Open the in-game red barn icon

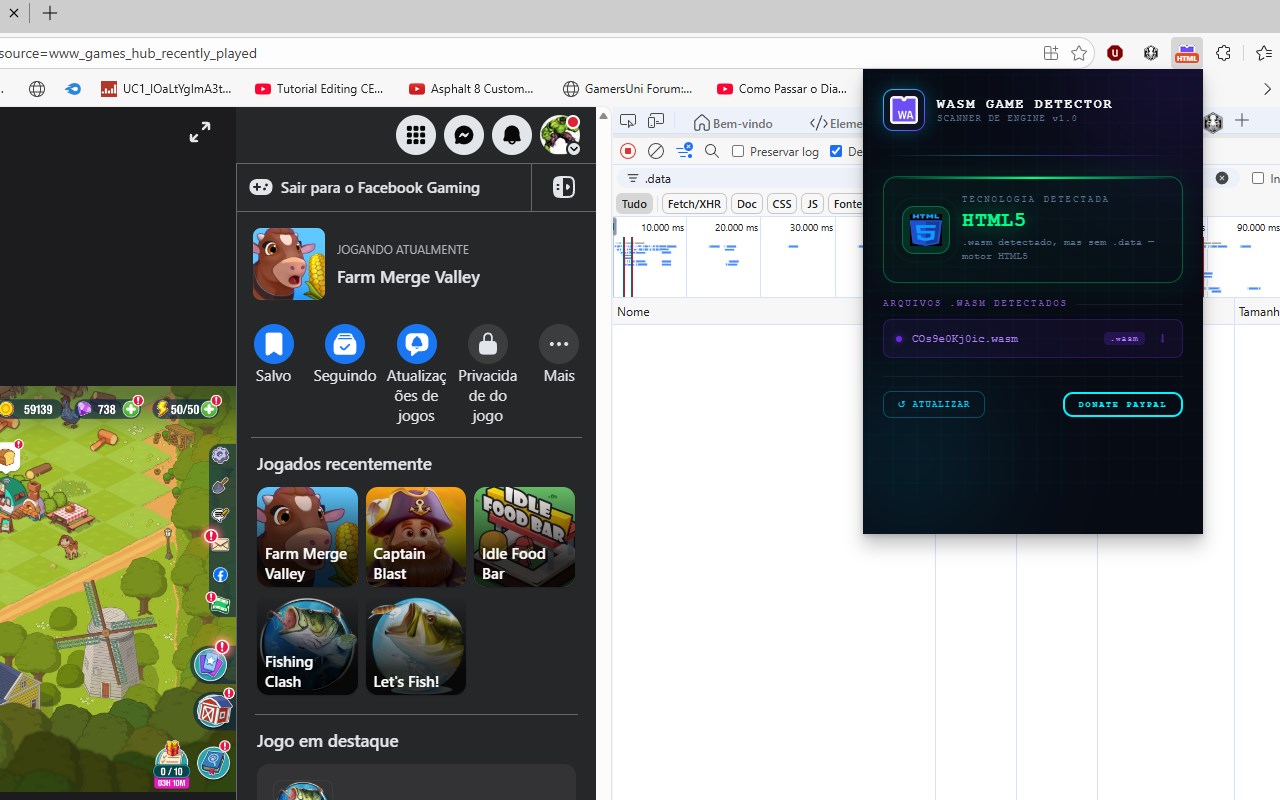212,711
